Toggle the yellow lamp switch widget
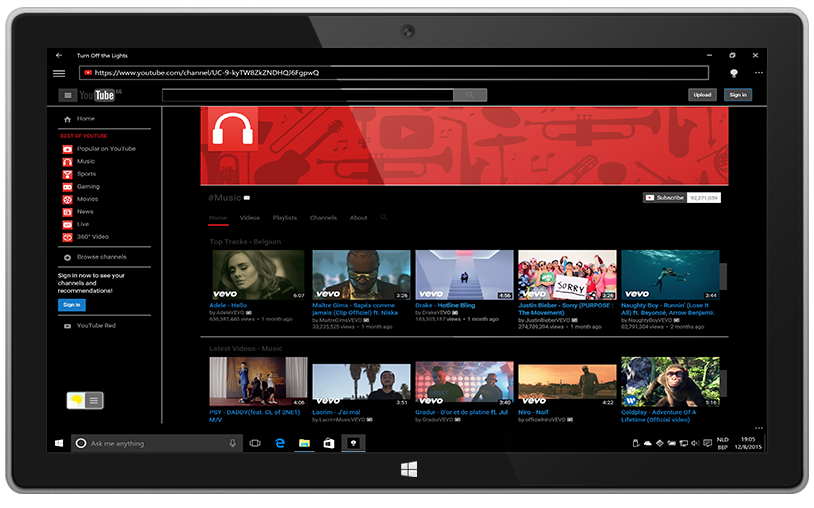 (76, 400)
